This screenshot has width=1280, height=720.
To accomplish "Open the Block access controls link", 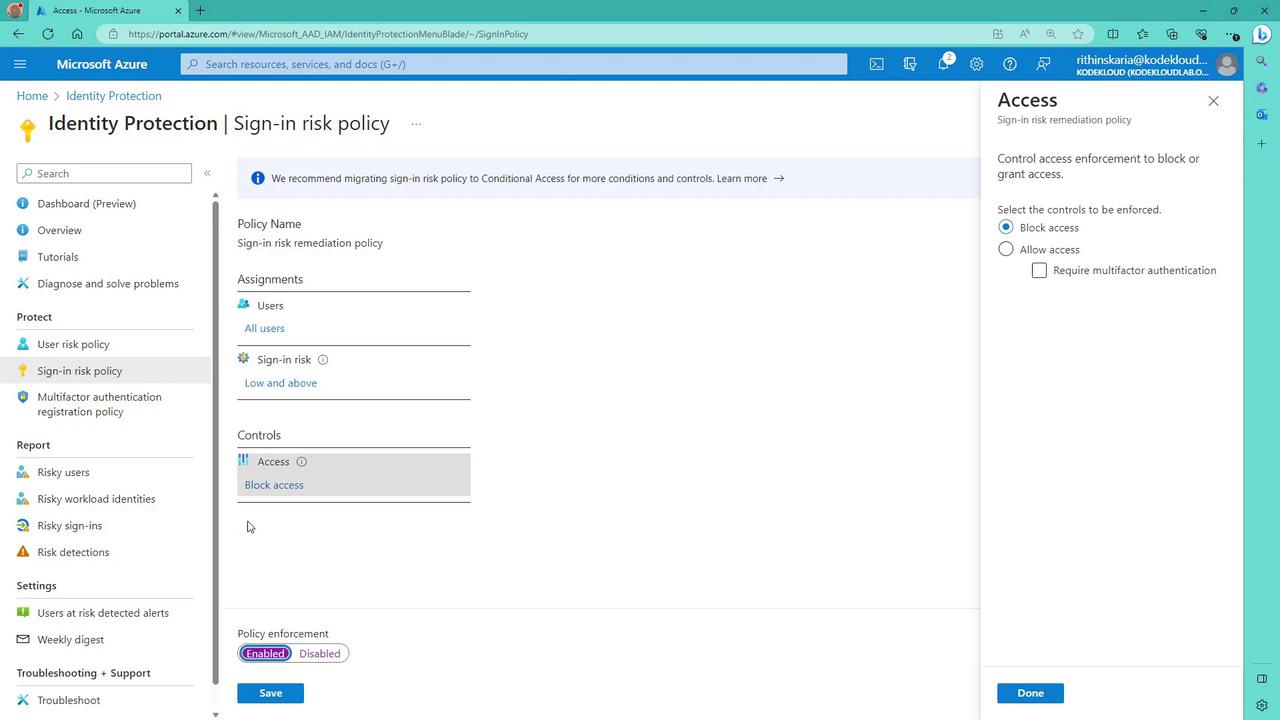I will point(274,485).
